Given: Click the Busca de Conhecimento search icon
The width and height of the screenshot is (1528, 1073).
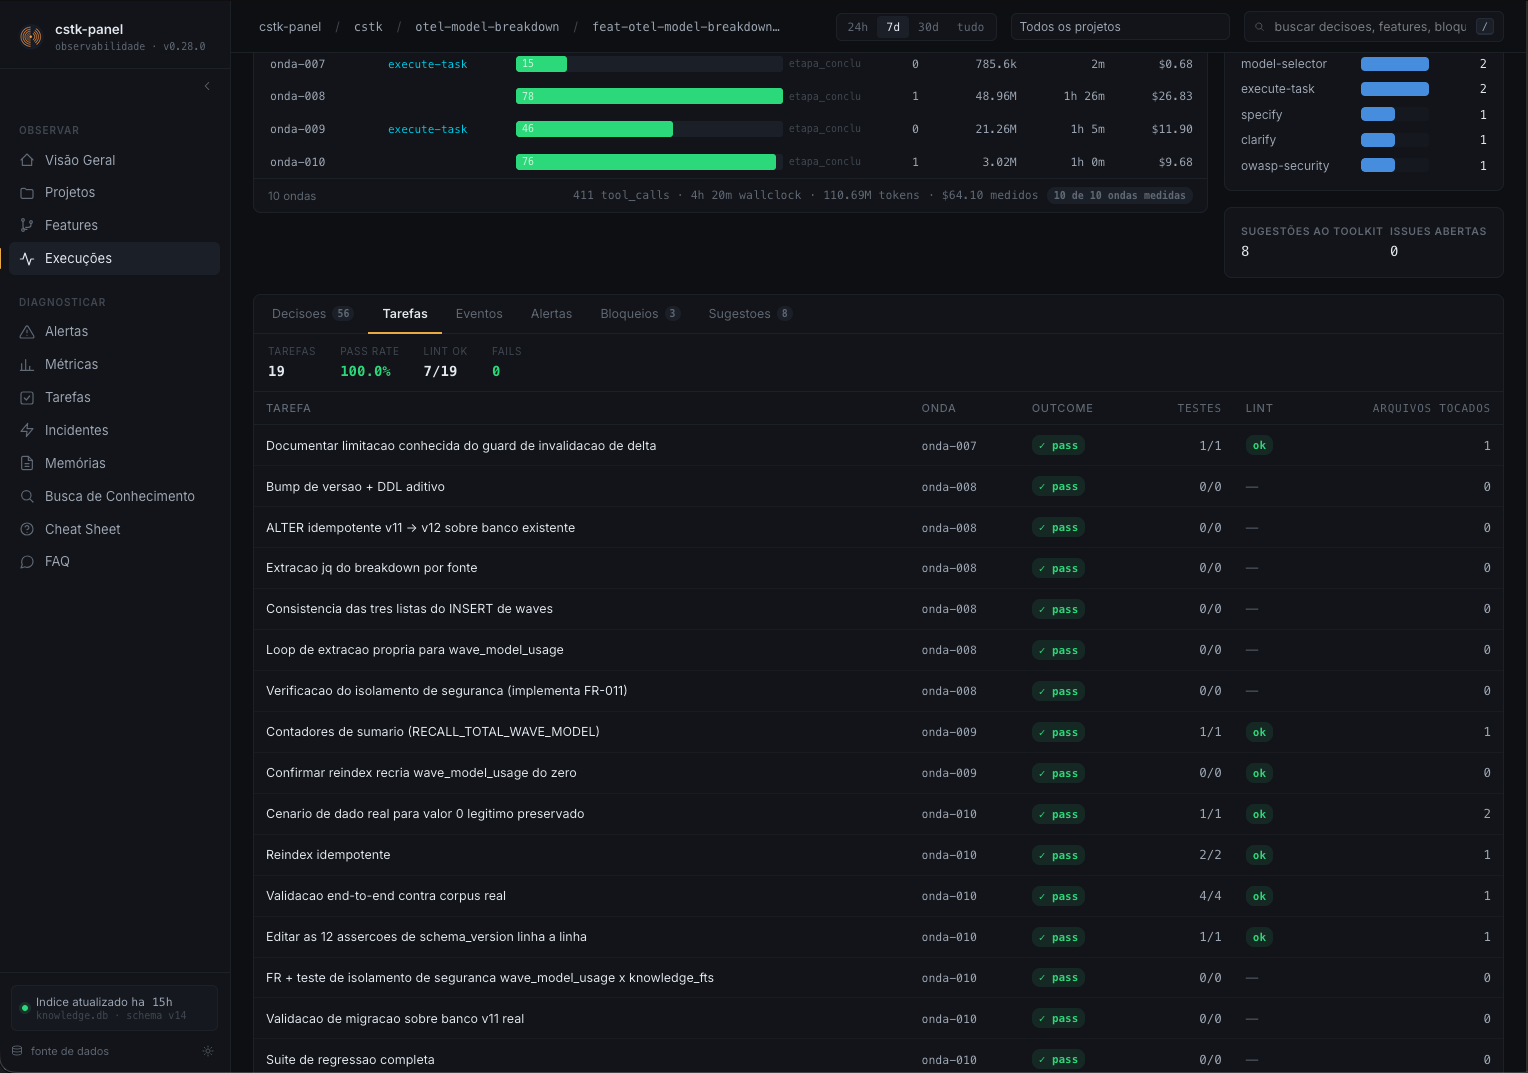Looking at the screenshot, I should tap(27, 497).
